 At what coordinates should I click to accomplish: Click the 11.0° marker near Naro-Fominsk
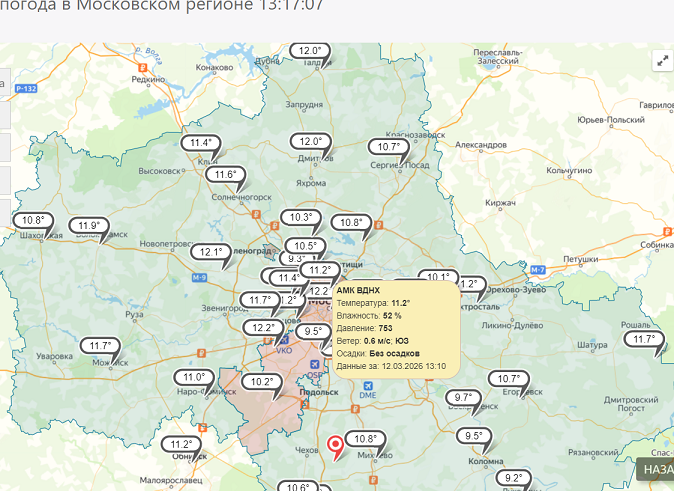point(194,378)
